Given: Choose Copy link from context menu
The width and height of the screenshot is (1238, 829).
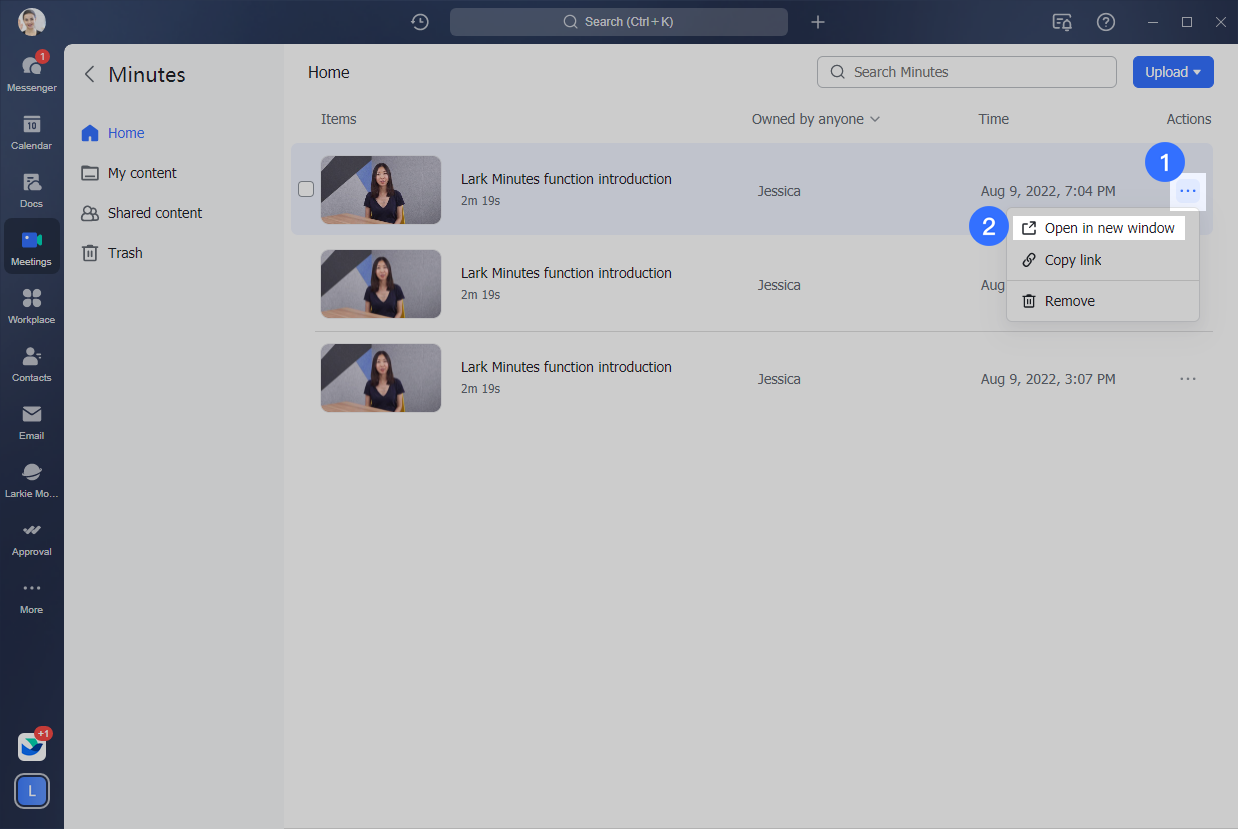Looking at the screenshot, I should point(1072,260).
